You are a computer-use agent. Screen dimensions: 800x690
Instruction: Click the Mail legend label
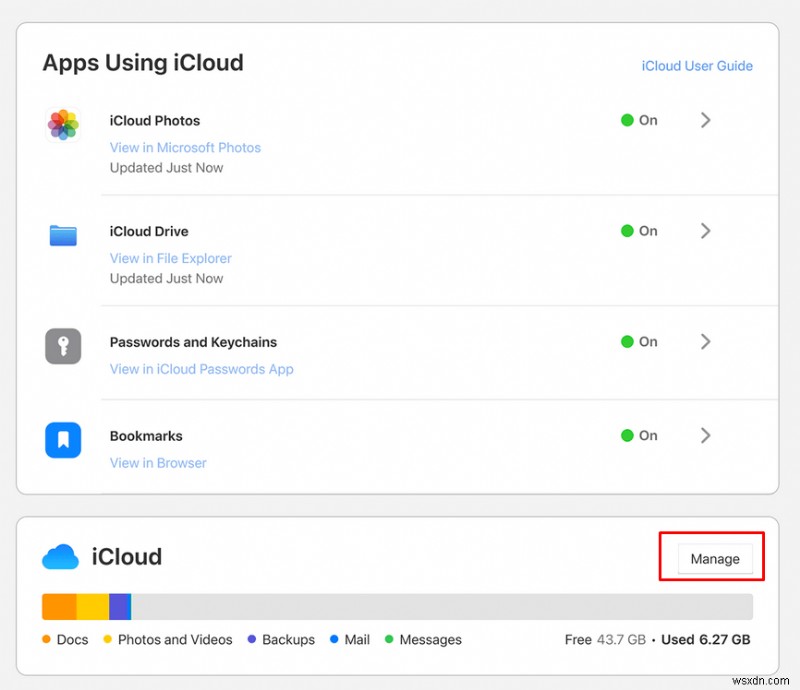click(x=357, y=640)
